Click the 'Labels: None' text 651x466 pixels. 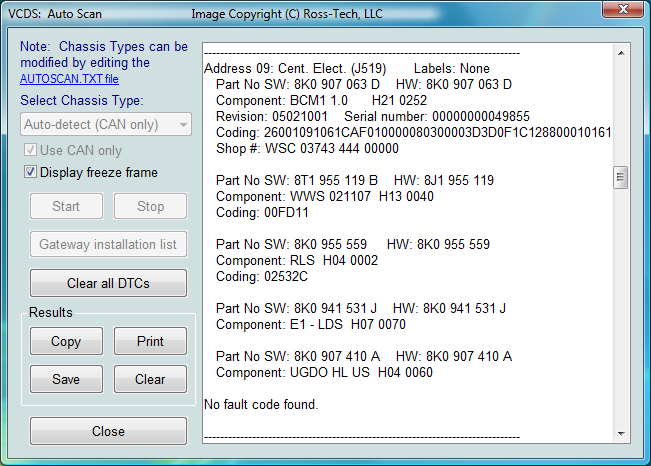pos(452,69)
